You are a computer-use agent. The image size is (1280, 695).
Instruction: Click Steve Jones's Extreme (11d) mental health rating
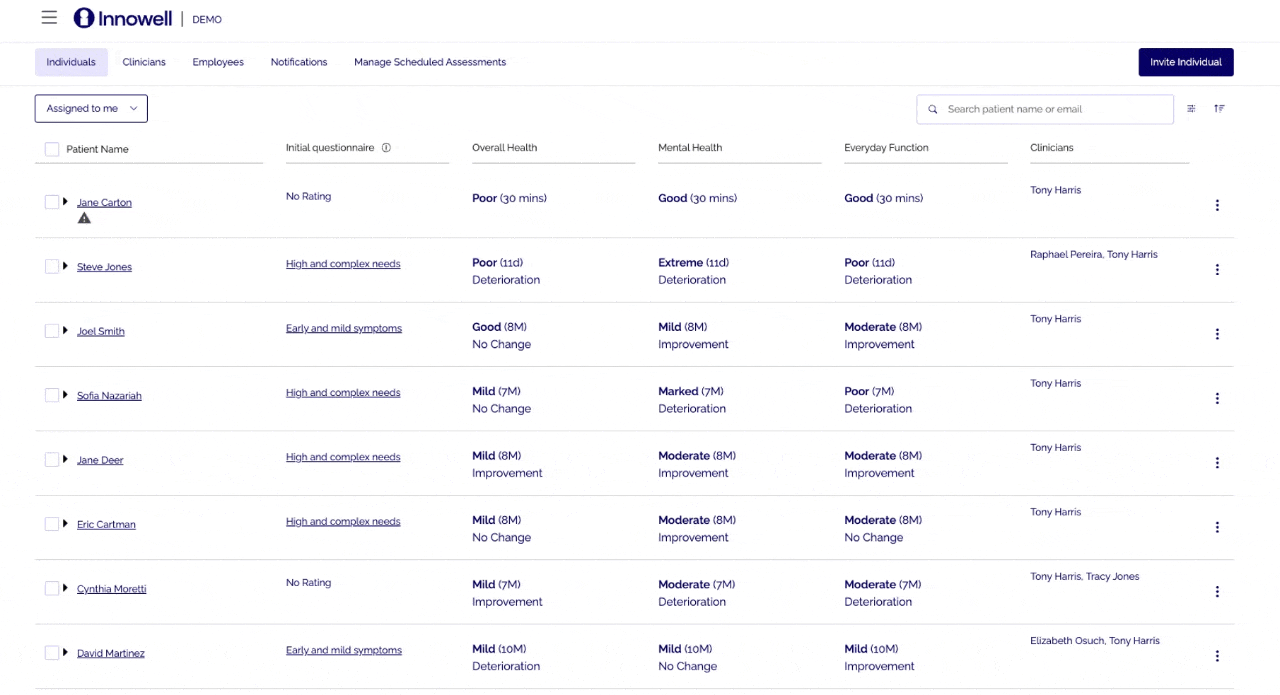pos(693,263)
